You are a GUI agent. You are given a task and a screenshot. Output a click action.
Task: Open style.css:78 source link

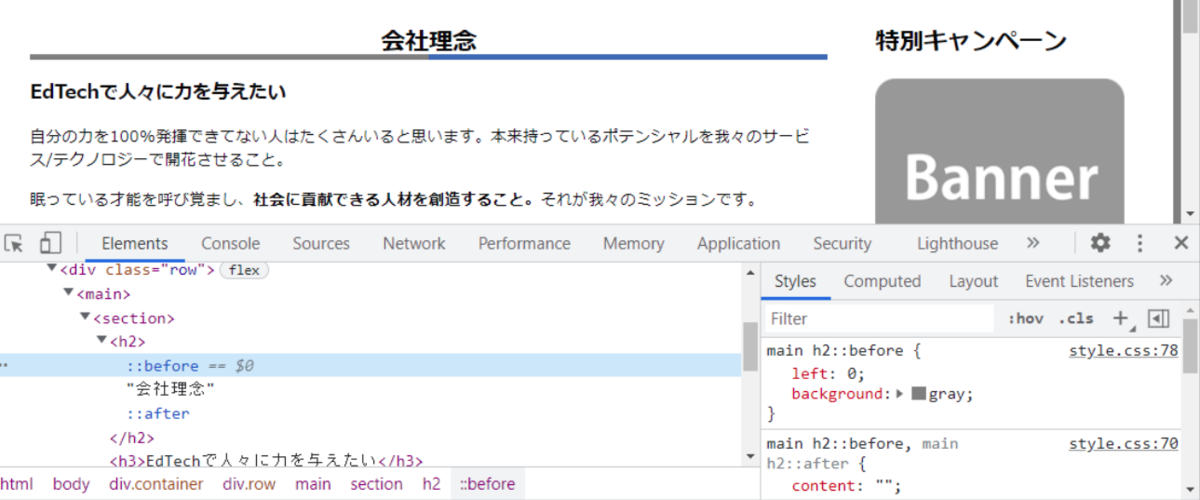1123,351
